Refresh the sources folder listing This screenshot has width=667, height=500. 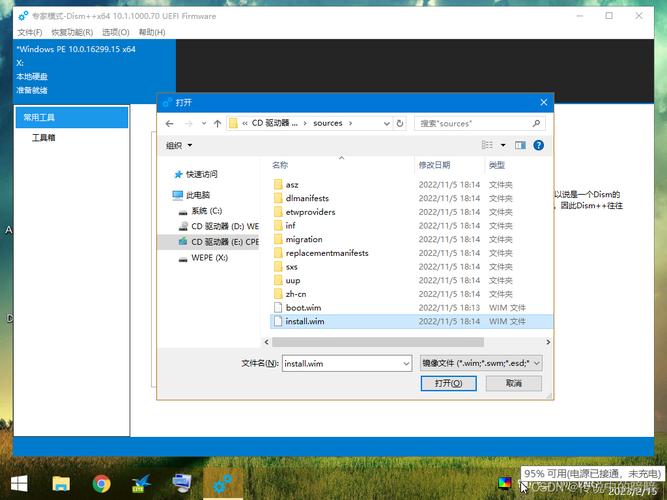click(400, 123)
